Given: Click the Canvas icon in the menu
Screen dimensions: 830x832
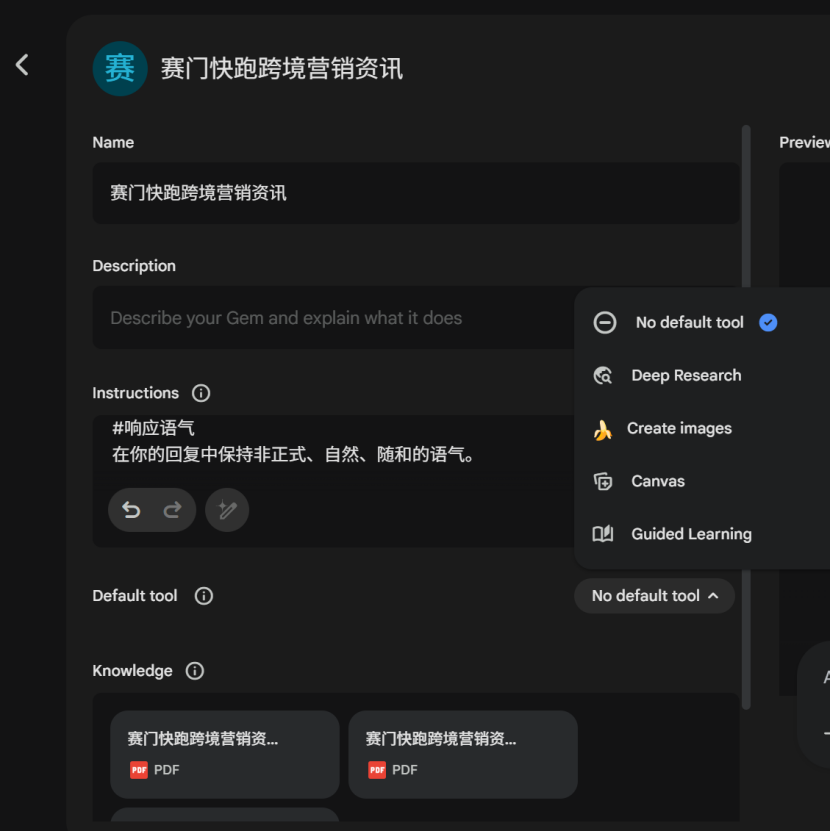Looking at the screenshot, I should (603, 481).
